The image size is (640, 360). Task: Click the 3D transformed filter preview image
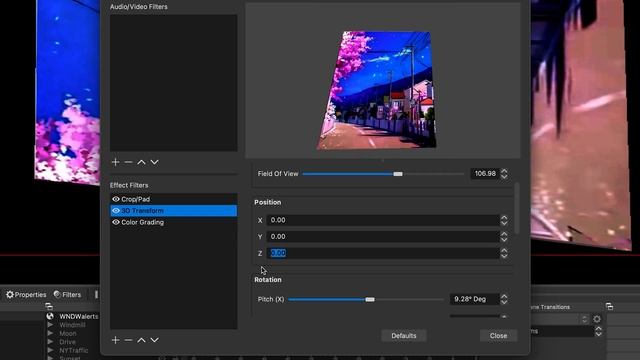pyautogui.click(x=376, y=90)
